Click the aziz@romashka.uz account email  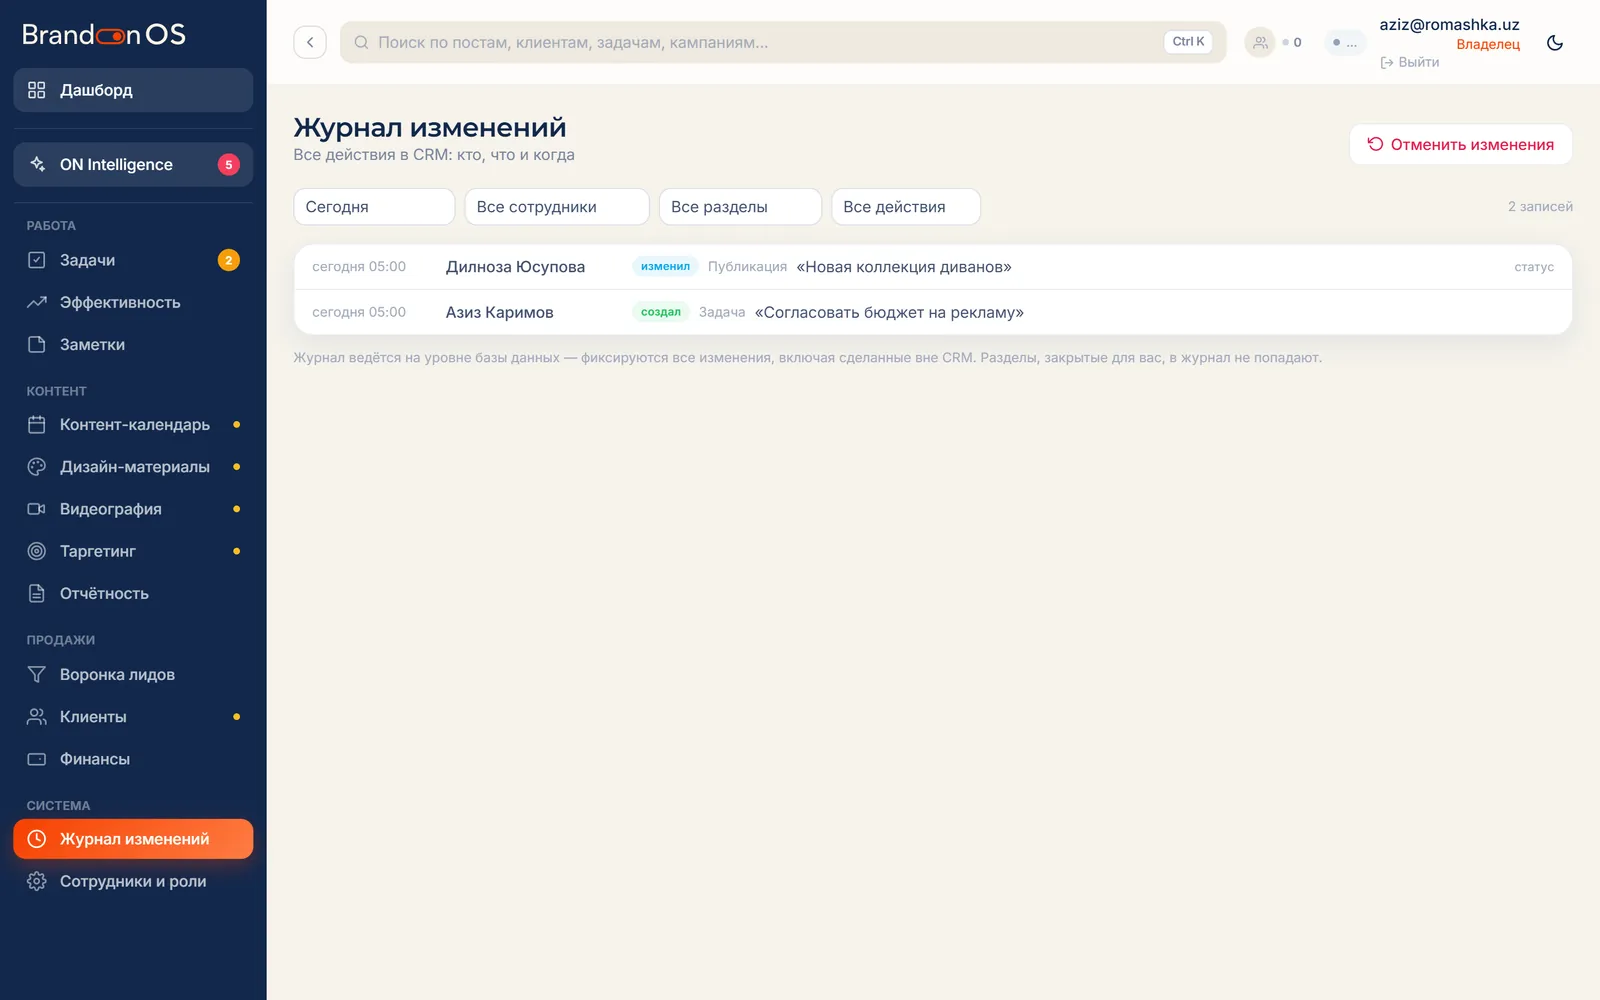(x=1449, y=24)
